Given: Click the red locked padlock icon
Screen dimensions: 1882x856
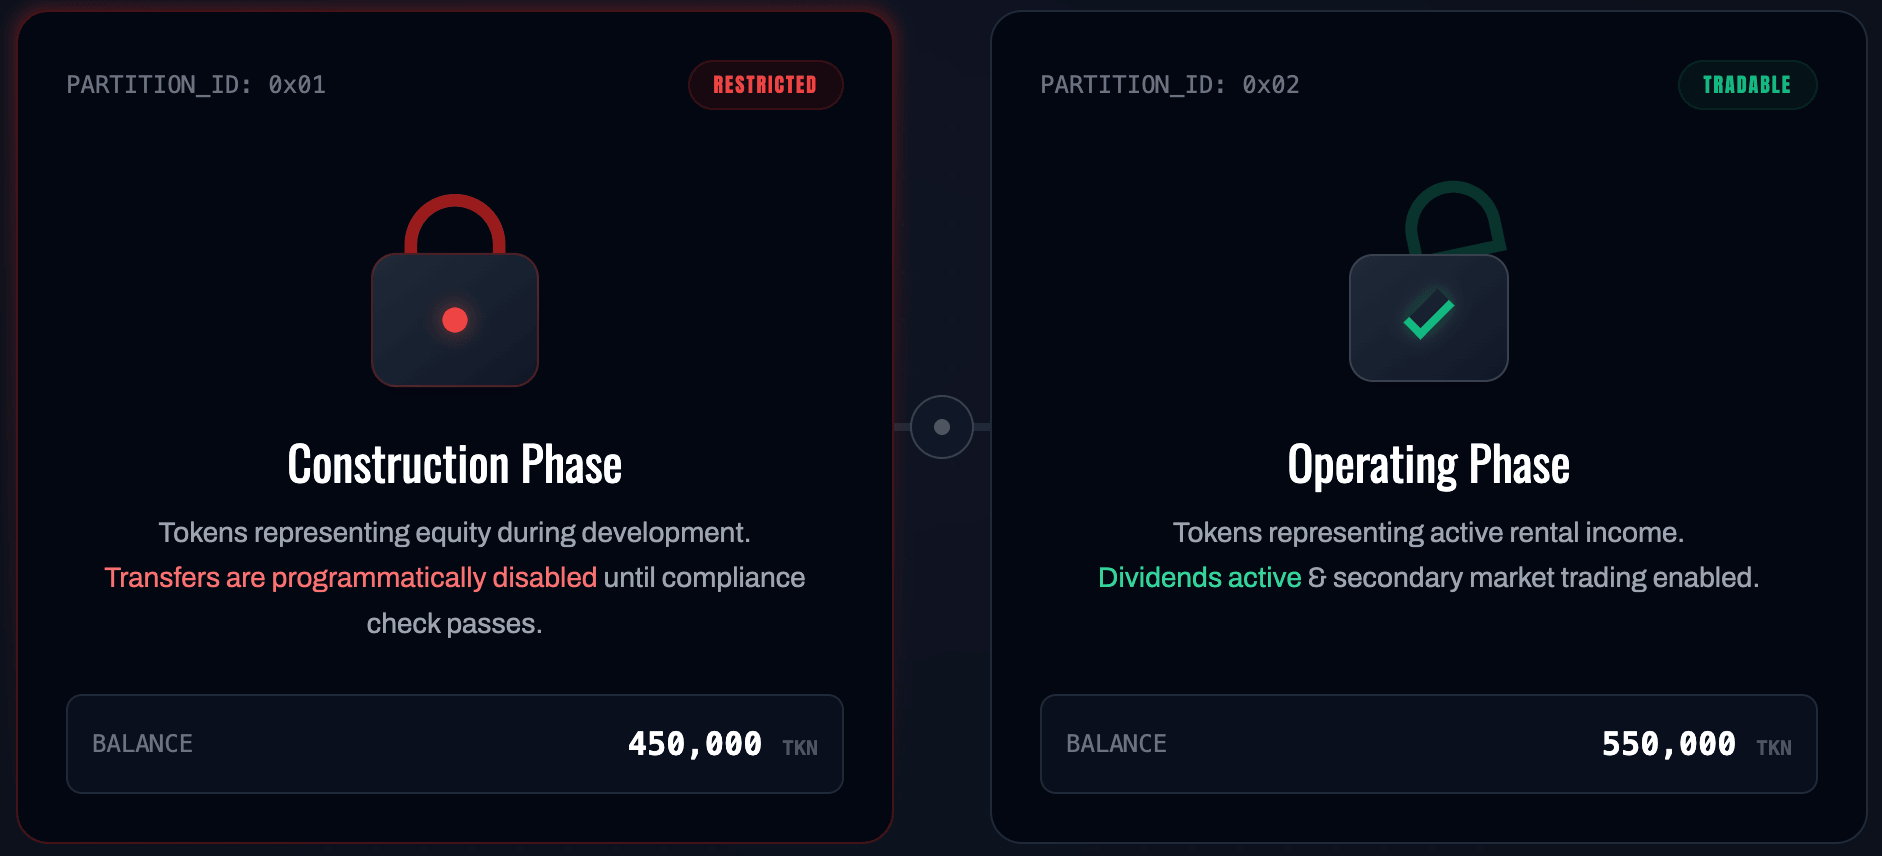Looking at the screenshot, I should [x=455, y=290].
